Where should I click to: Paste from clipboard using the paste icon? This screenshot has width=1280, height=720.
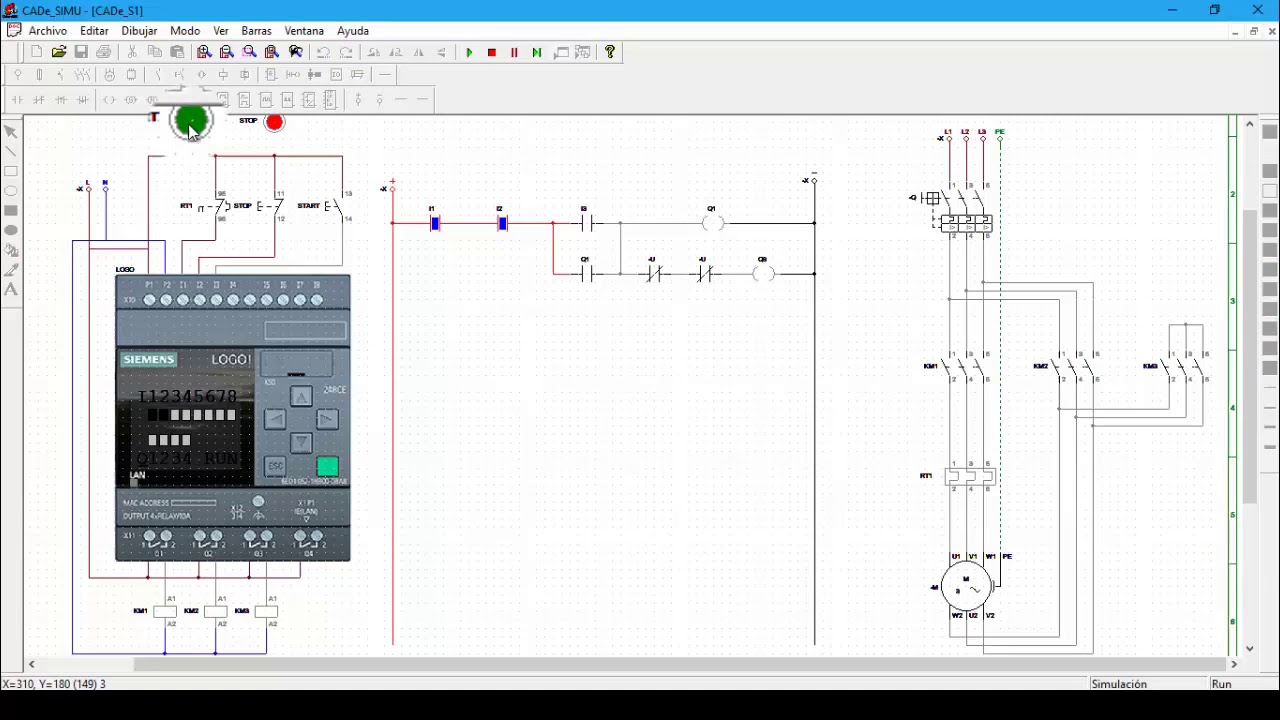pyautogui.click(x=177, y=52)
